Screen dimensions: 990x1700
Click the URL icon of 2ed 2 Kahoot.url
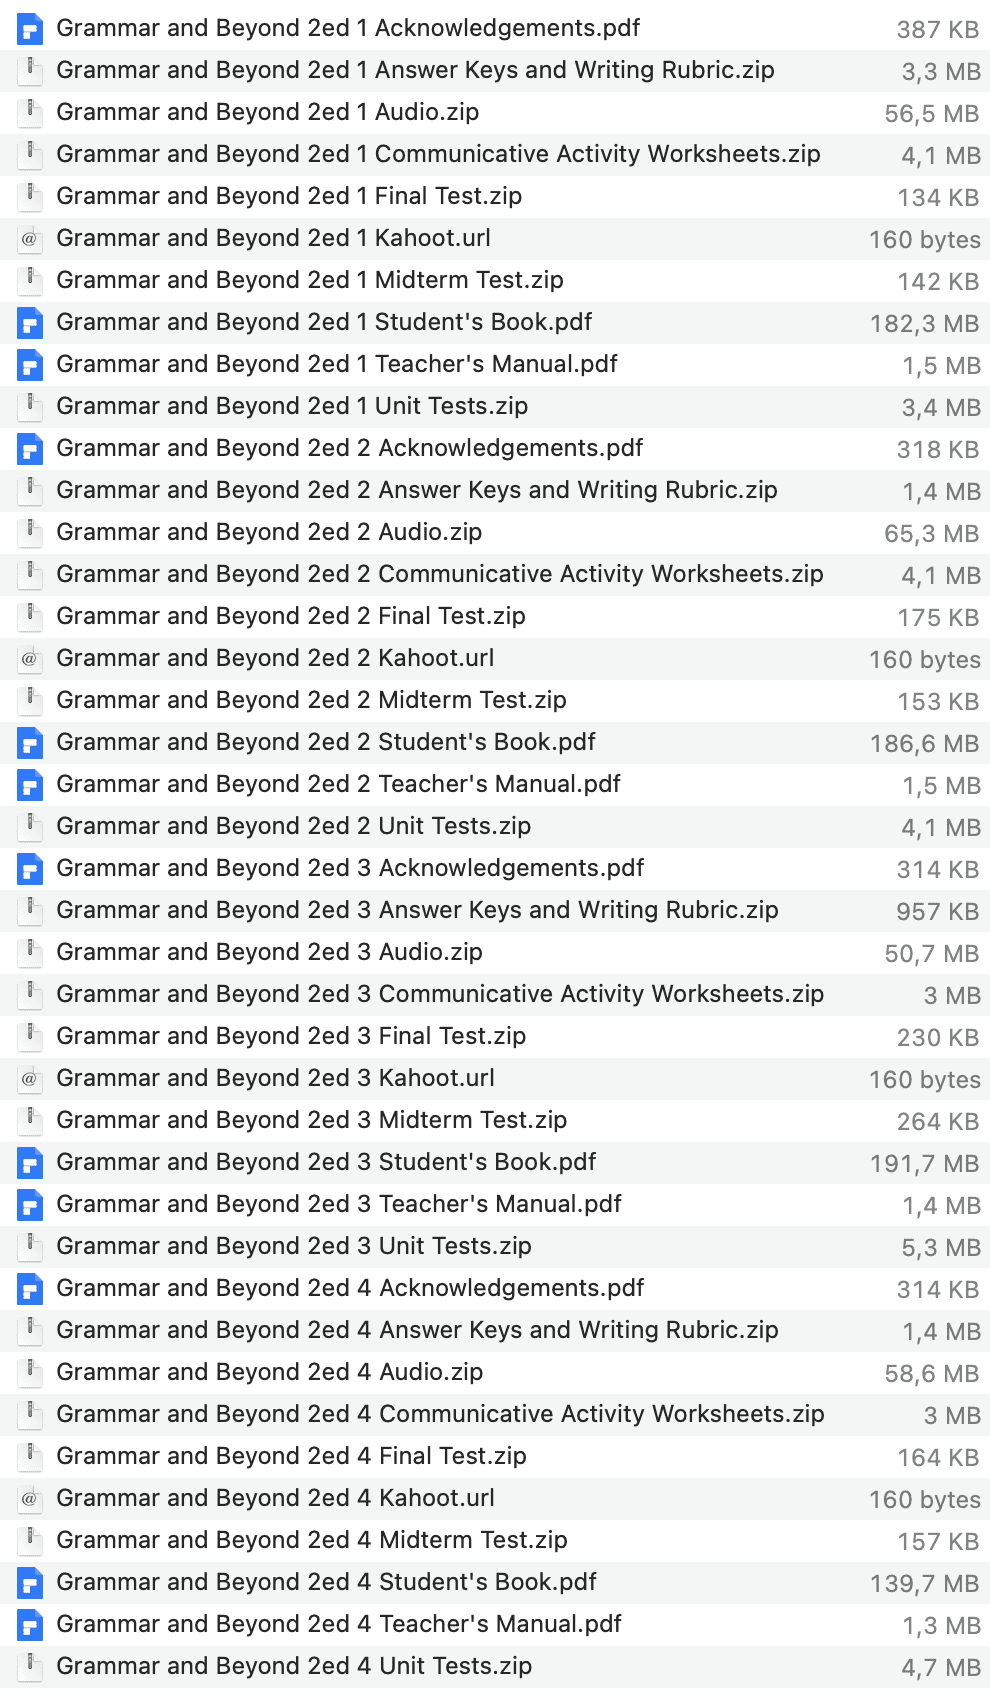[30, 659]
